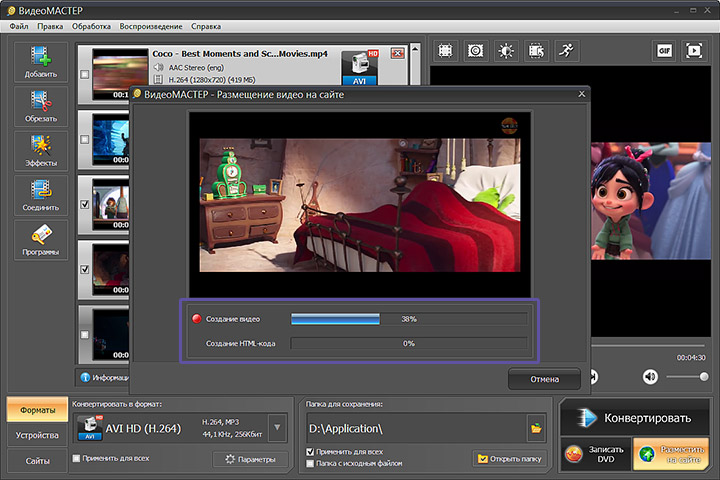Click the D:\Application\ save path field
Screen dimensions: 720x480
416,429
